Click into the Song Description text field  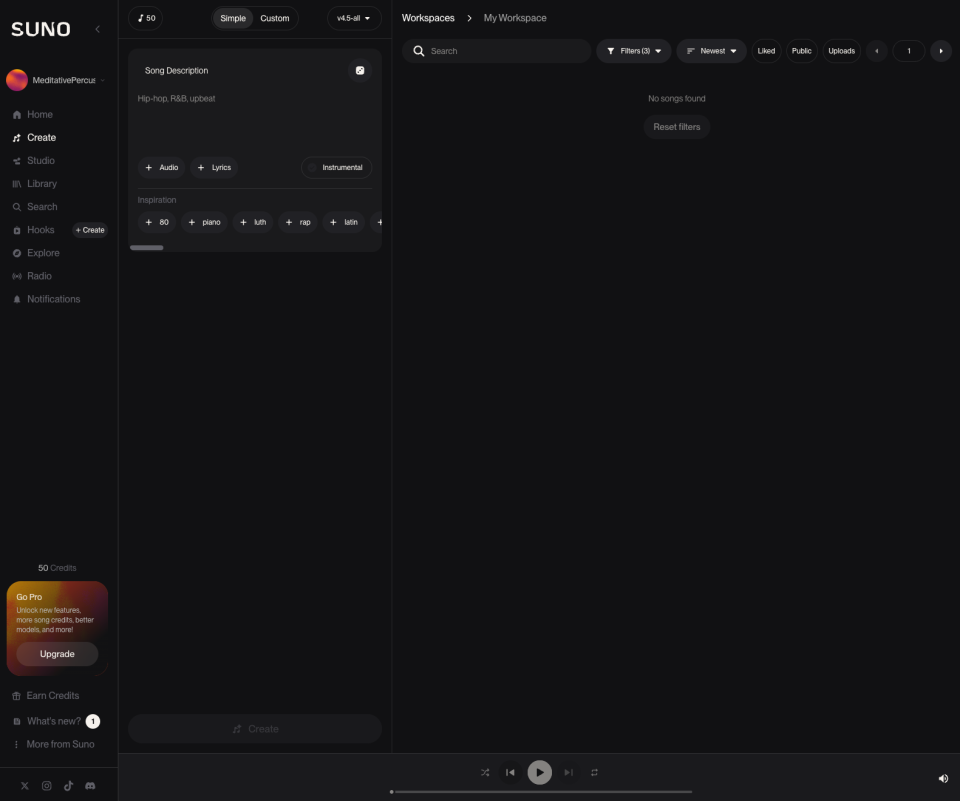pyautogui.click(x=255, y=120)
